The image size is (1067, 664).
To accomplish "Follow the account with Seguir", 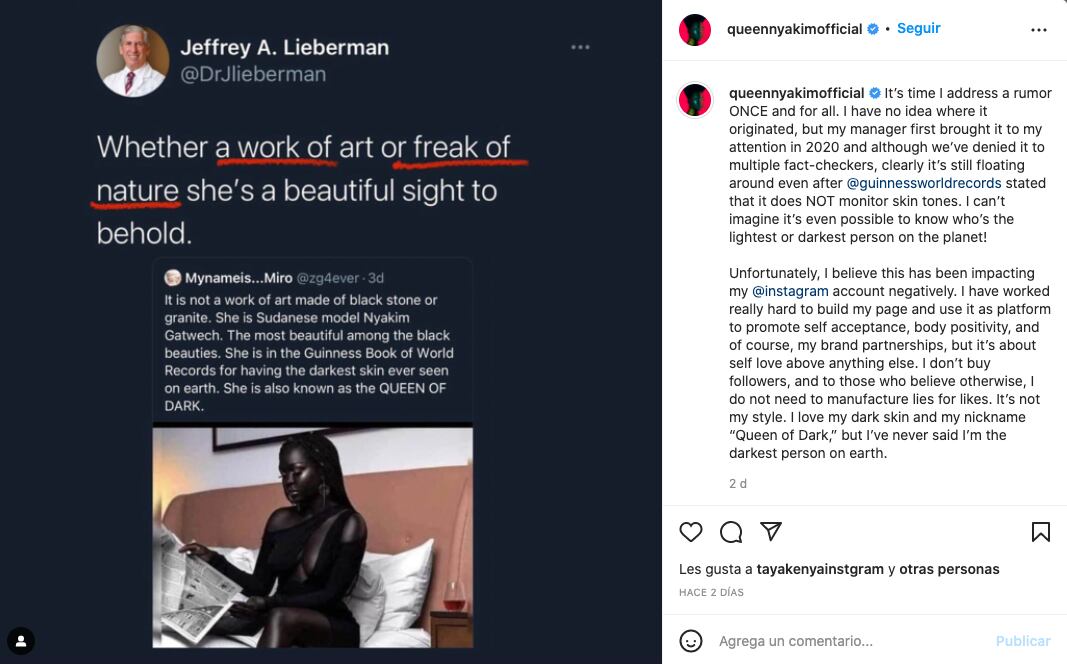I will tap(918, 29).
